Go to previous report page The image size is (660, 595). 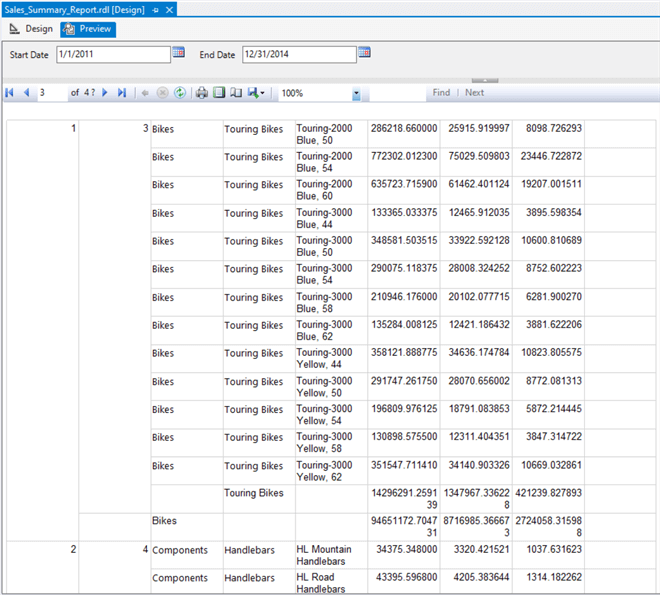pos(26,93)
